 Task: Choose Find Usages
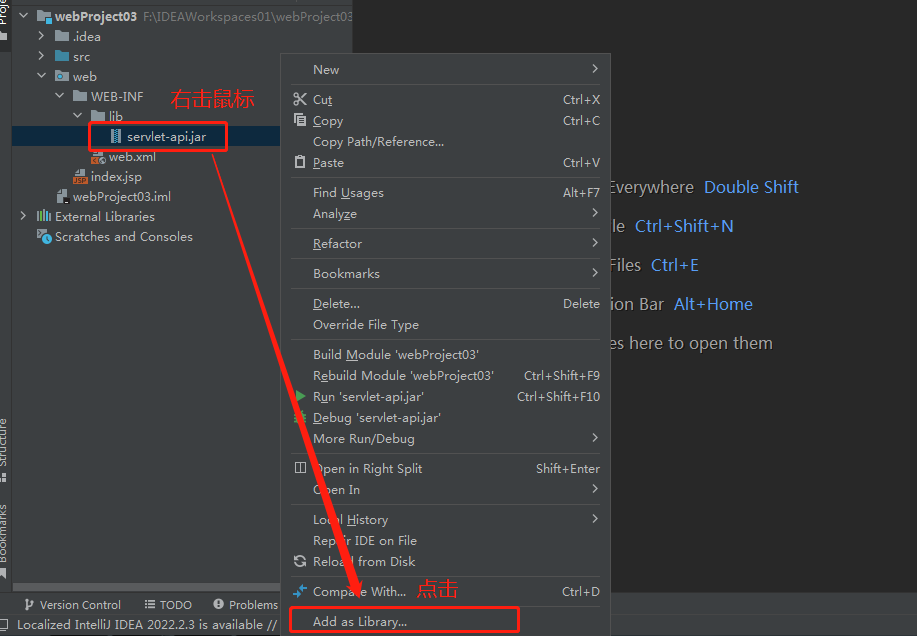tap(446, 192)
